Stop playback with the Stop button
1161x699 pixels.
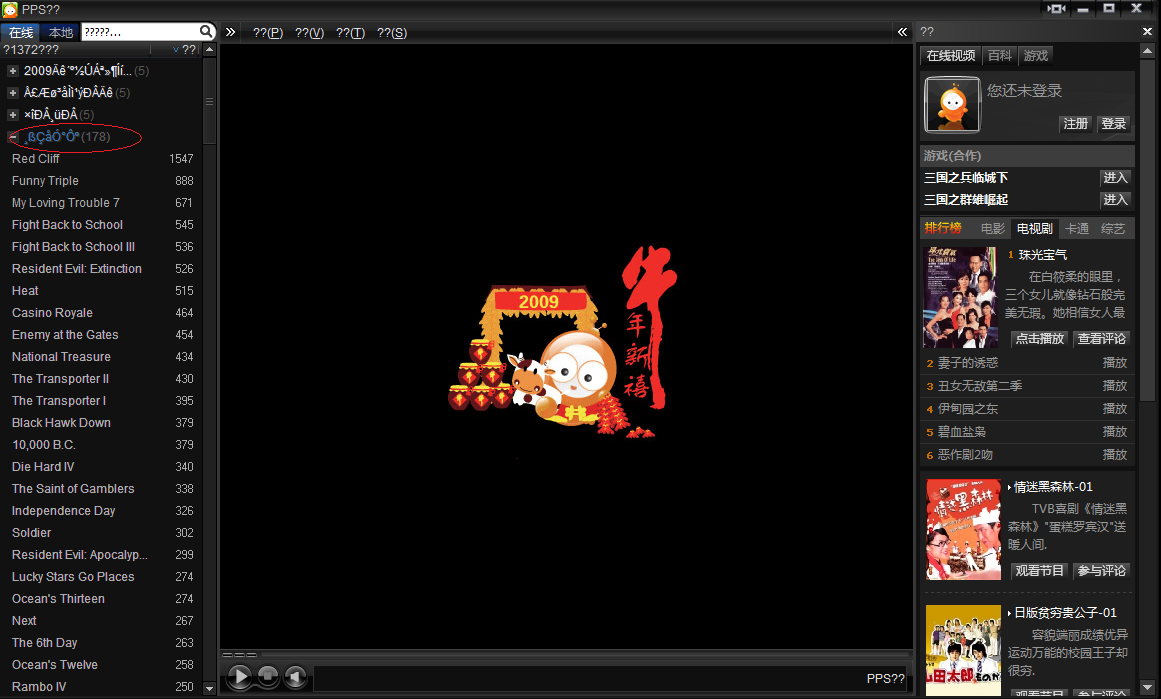click(268, 676)
